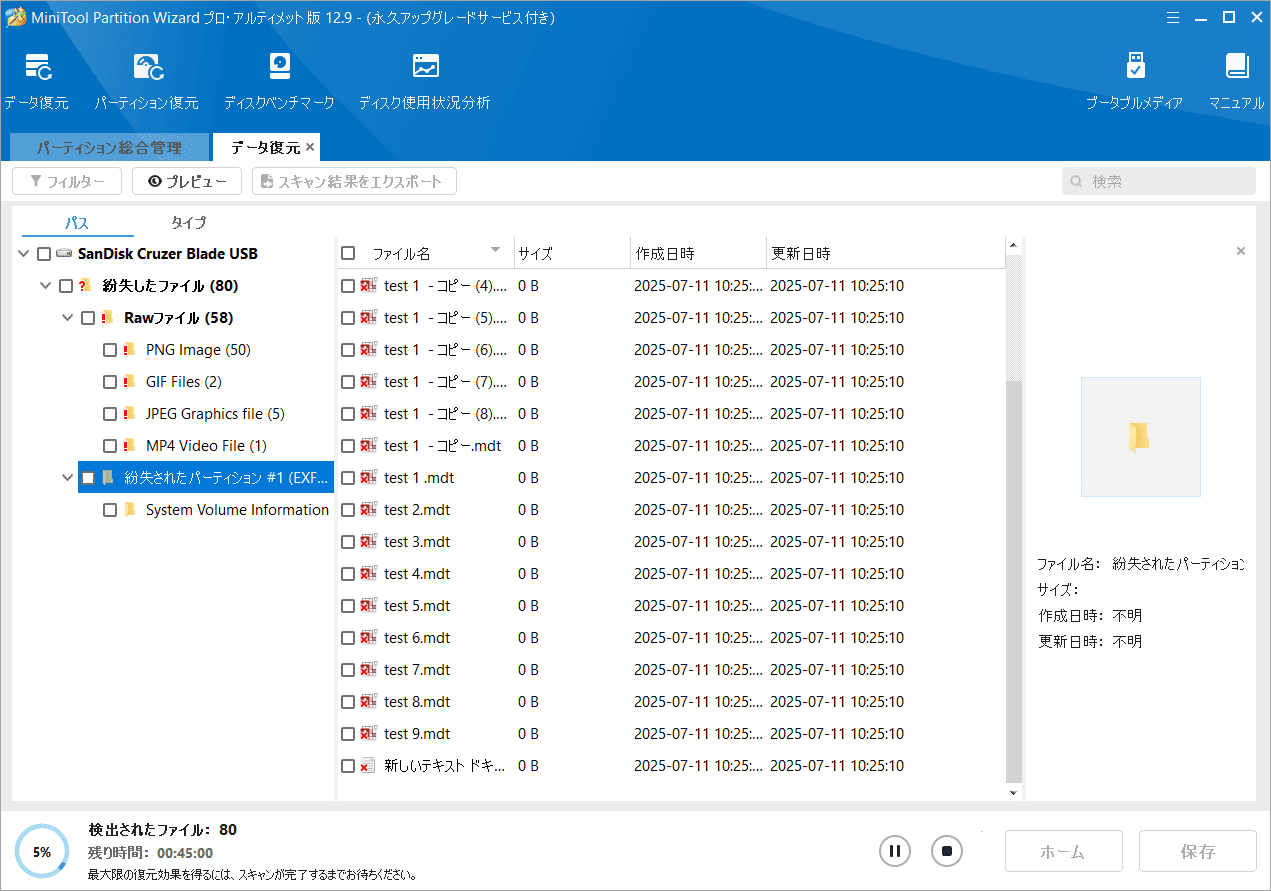
Task: Click the 保存 button
Action: pyautogui.click(x=1197, y=852)
